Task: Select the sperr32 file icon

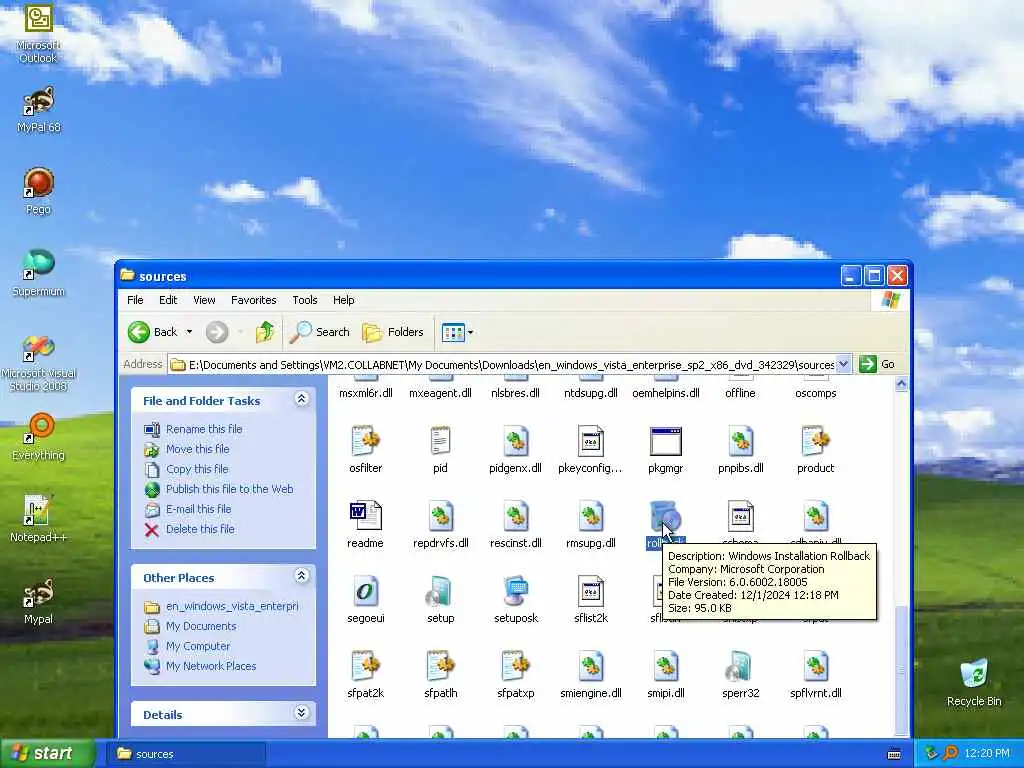Action: pos(741,667)
